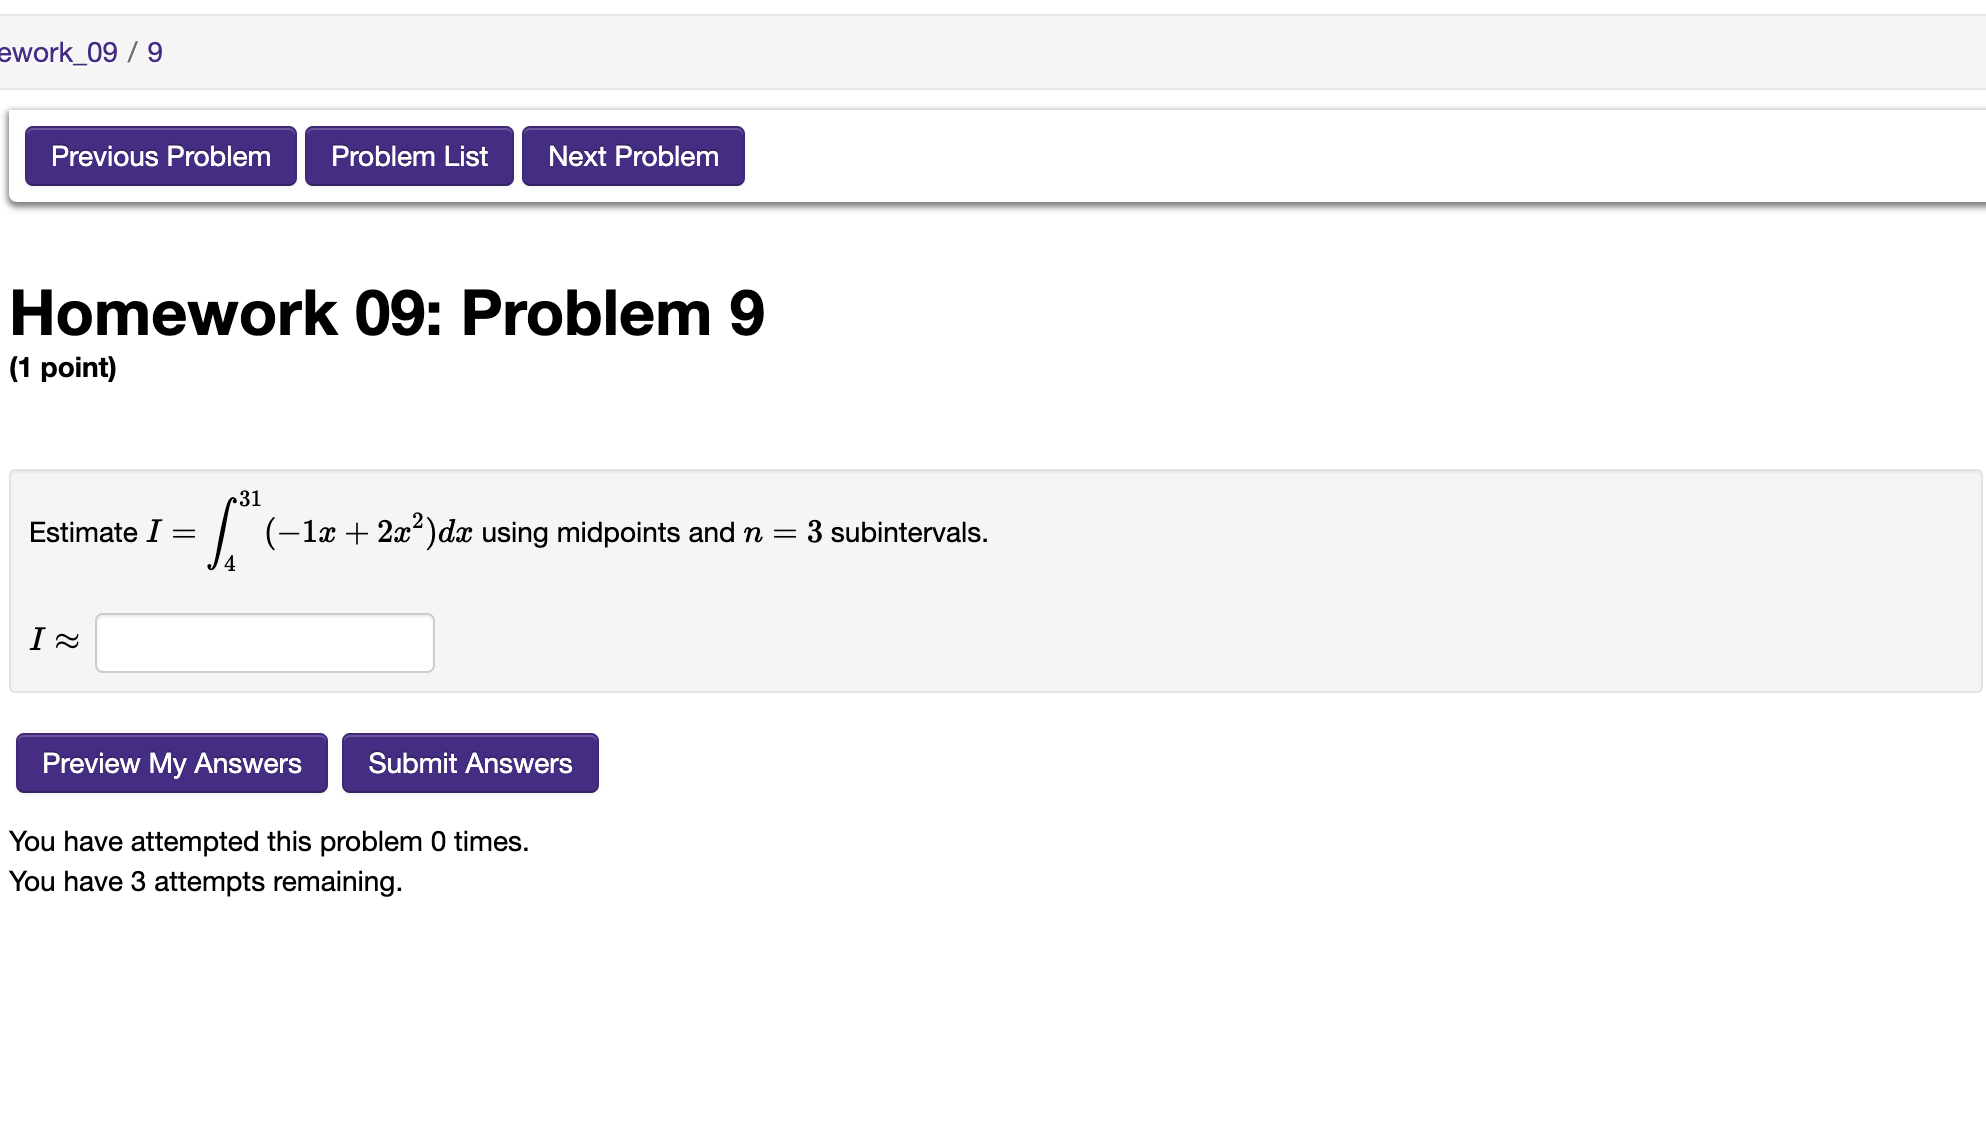Return to Problem List page
The image size is (1986, 1140).
pyautogui.click(x=409, y=156)
